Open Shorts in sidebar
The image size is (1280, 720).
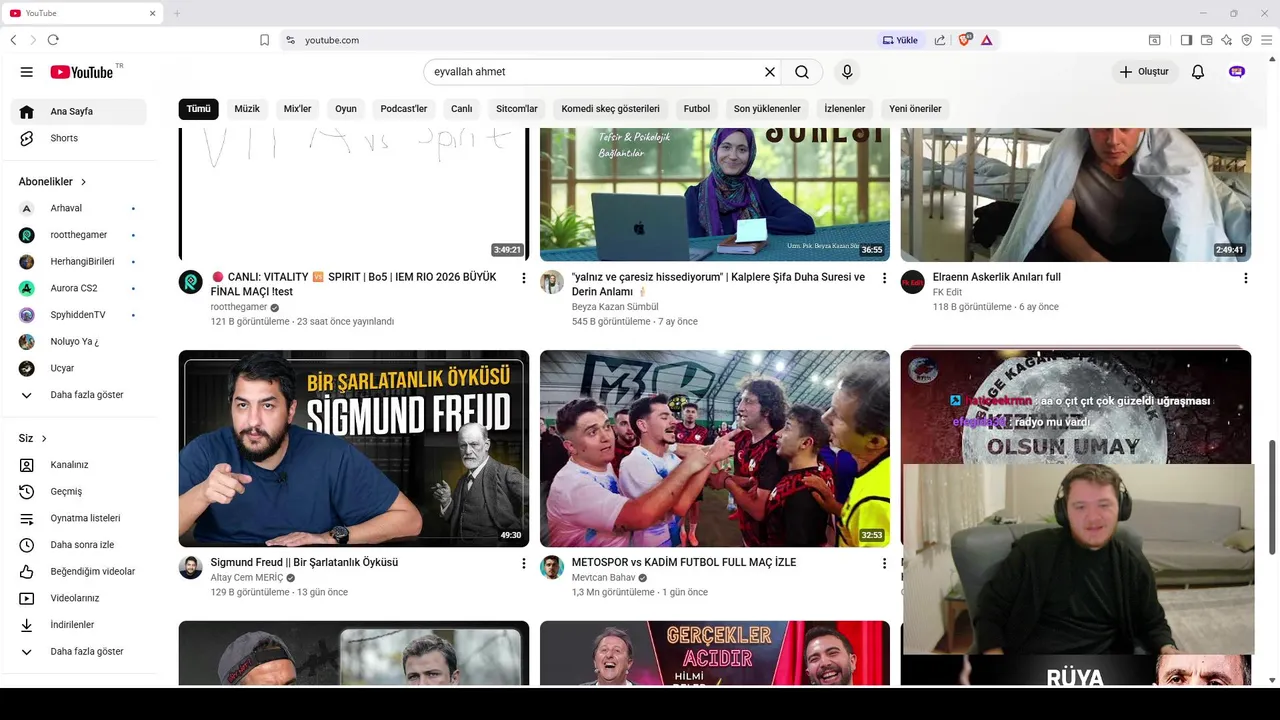coord(78,138)
